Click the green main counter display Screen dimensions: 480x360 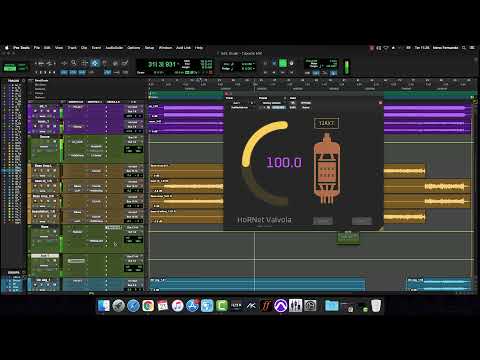(x=162, y=64)
